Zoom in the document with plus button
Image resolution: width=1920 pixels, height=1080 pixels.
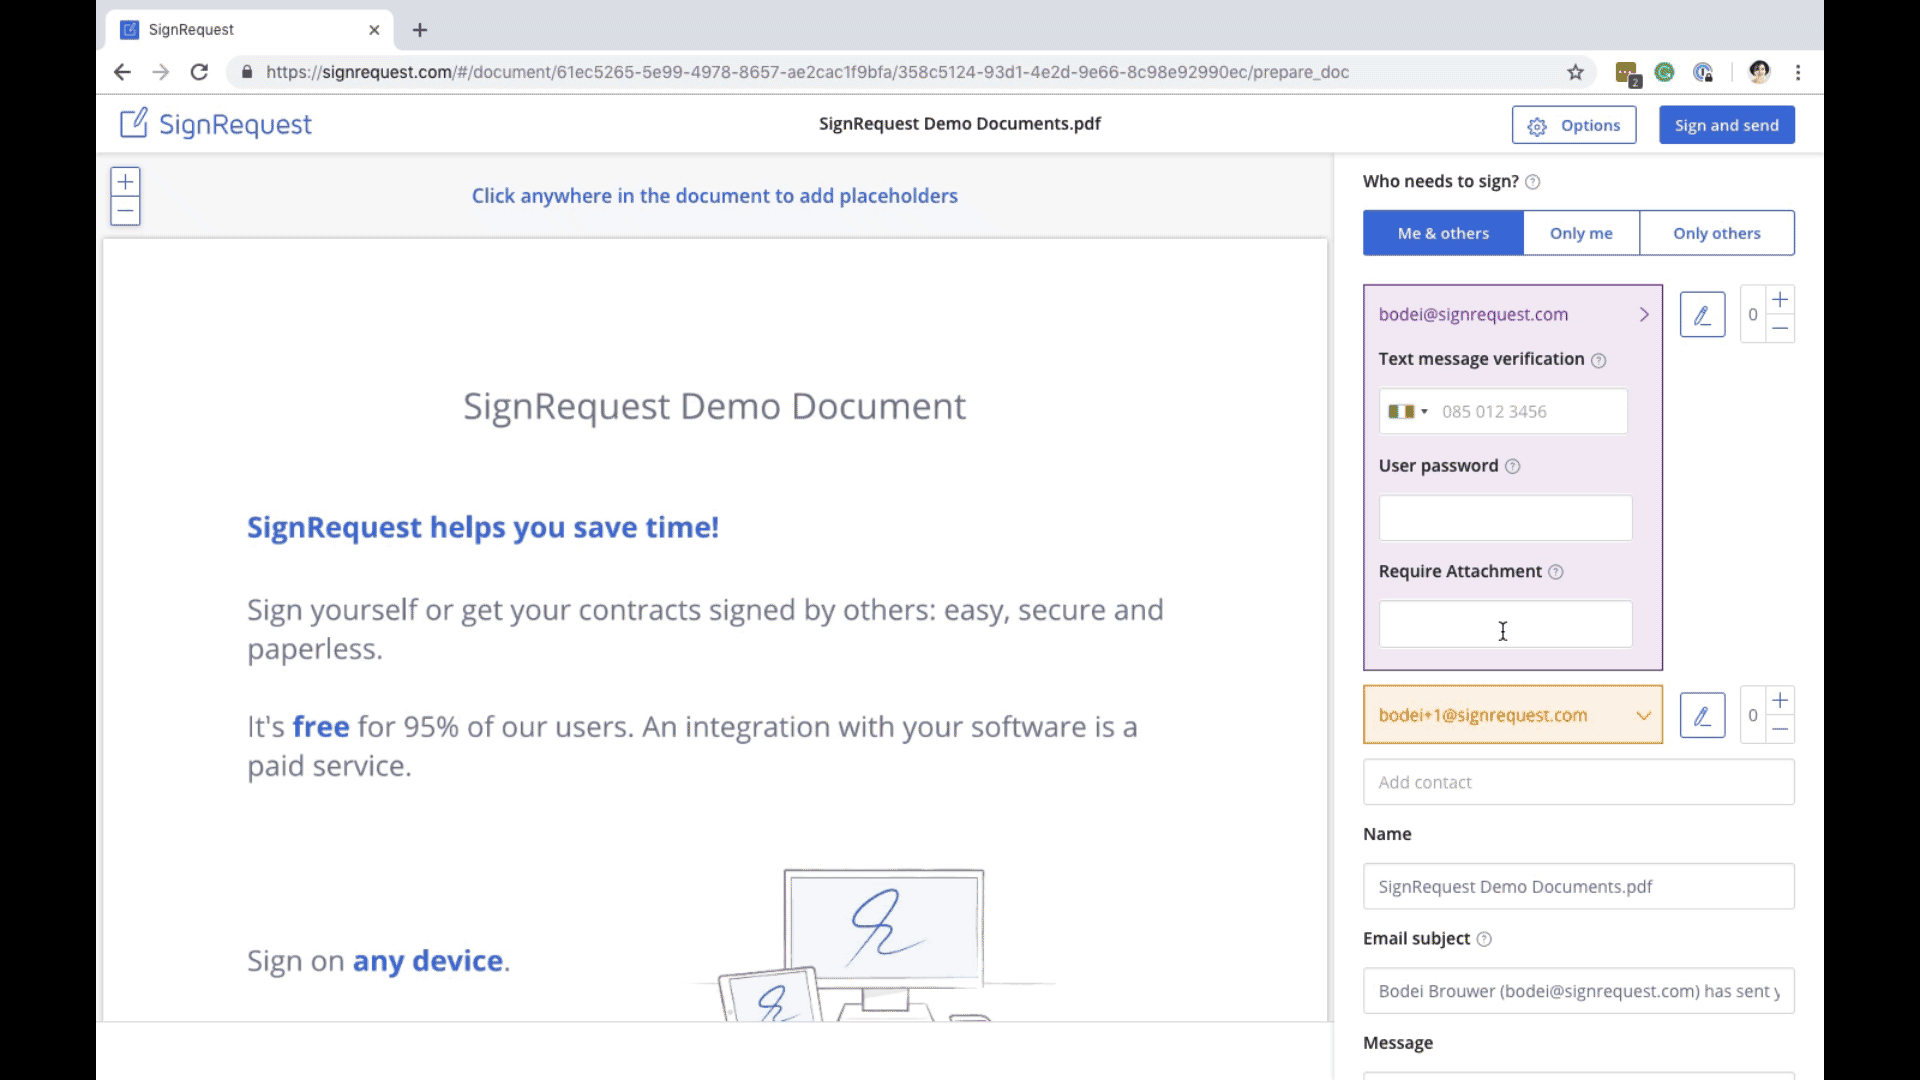[x=125, y=182]
